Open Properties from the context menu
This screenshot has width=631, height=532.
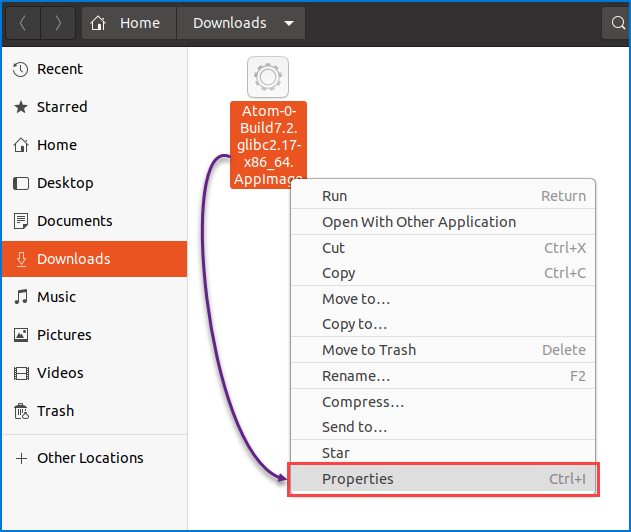click(443, 479)
